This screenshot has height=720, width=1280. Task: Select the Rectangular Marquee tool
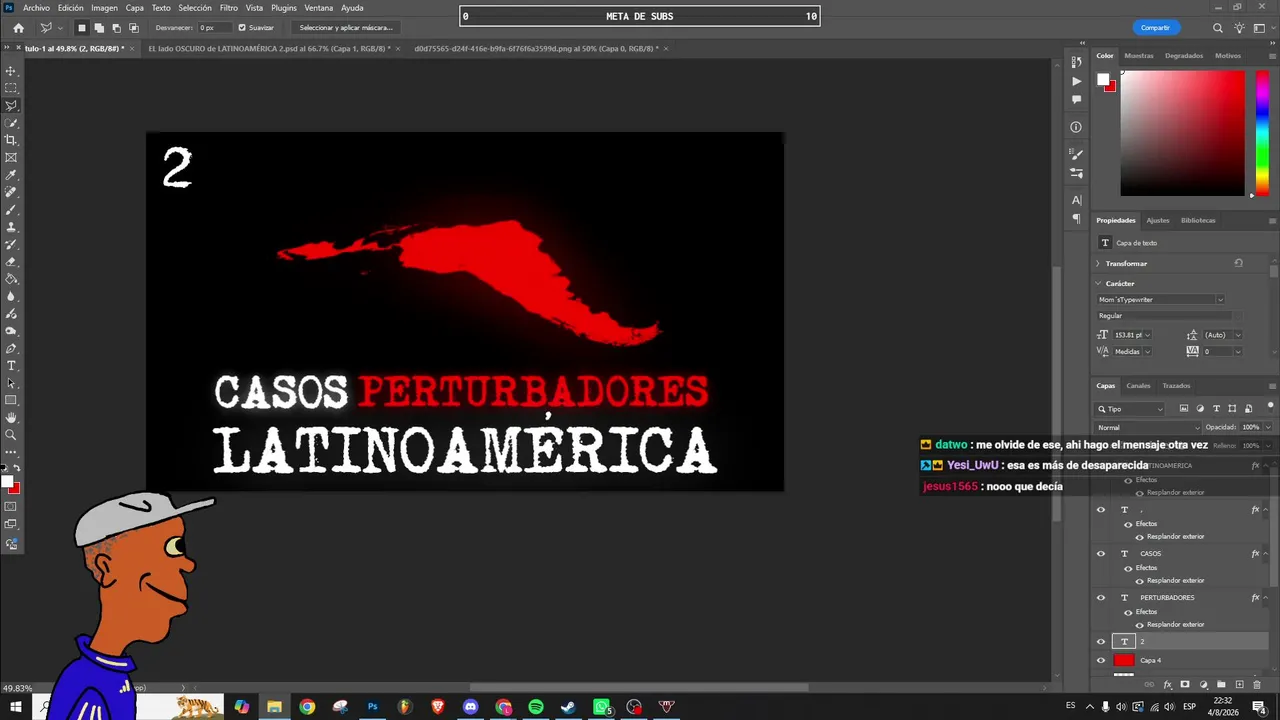(x=11, y=88)
